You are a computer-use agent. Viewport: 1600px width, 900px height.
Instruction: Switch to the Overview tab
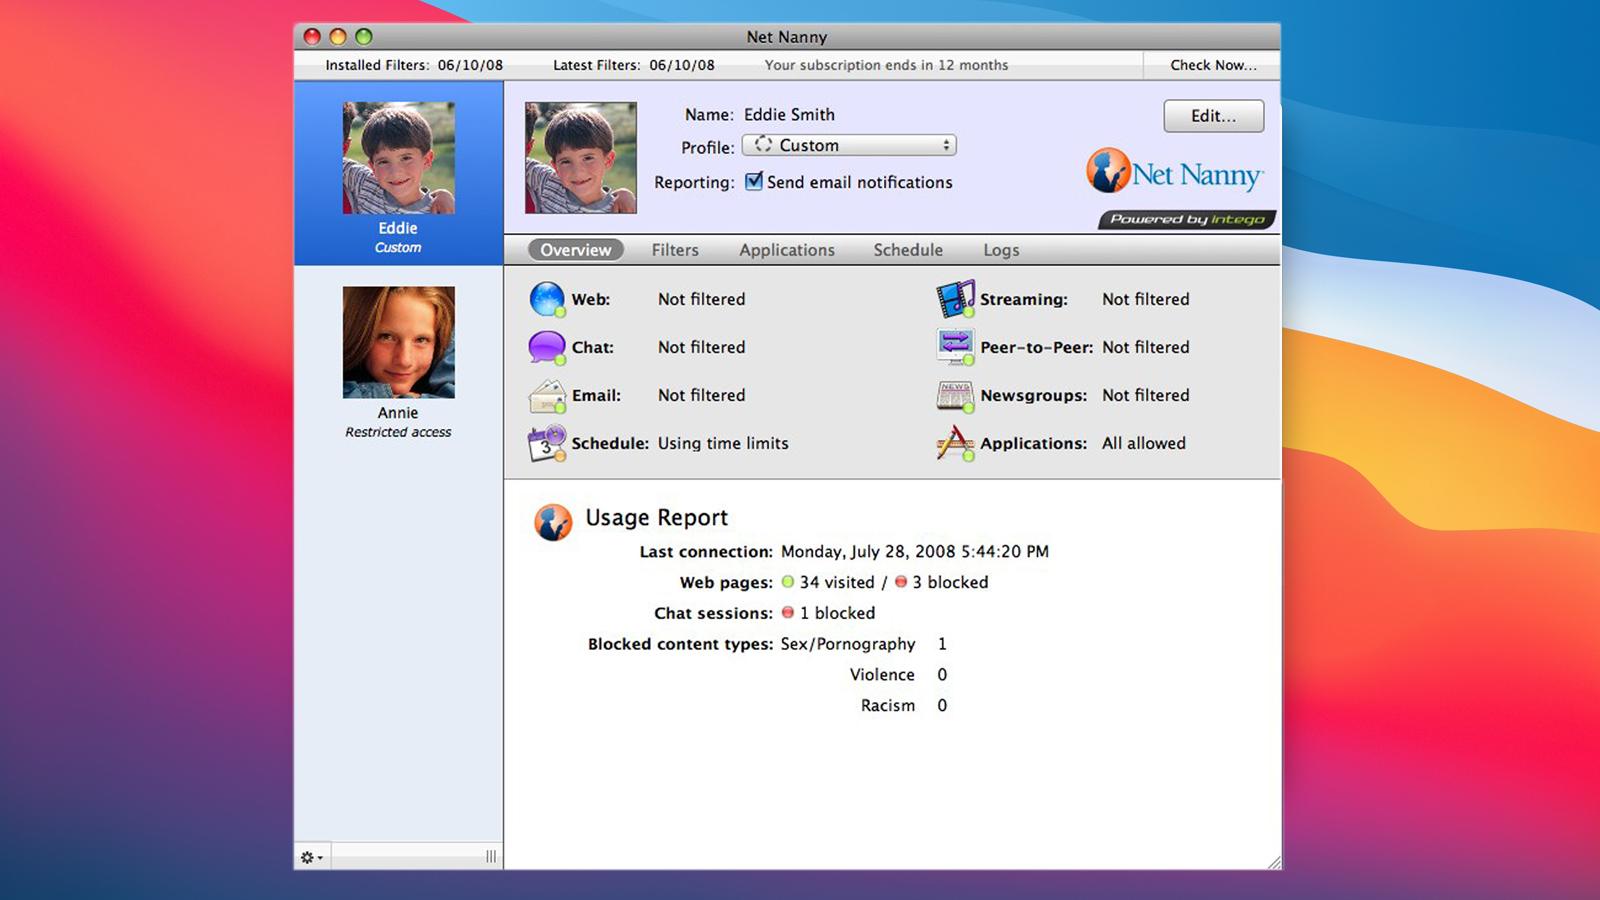pos(576,250)
